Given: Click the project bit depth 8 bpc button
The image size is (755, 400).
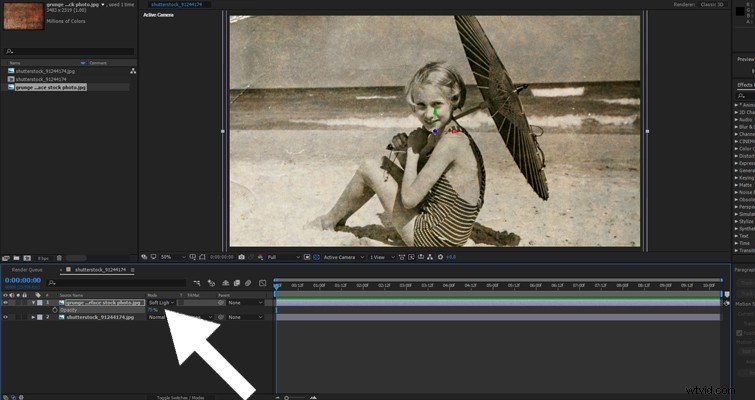Looking at the screenshot, I should (43, 258).
